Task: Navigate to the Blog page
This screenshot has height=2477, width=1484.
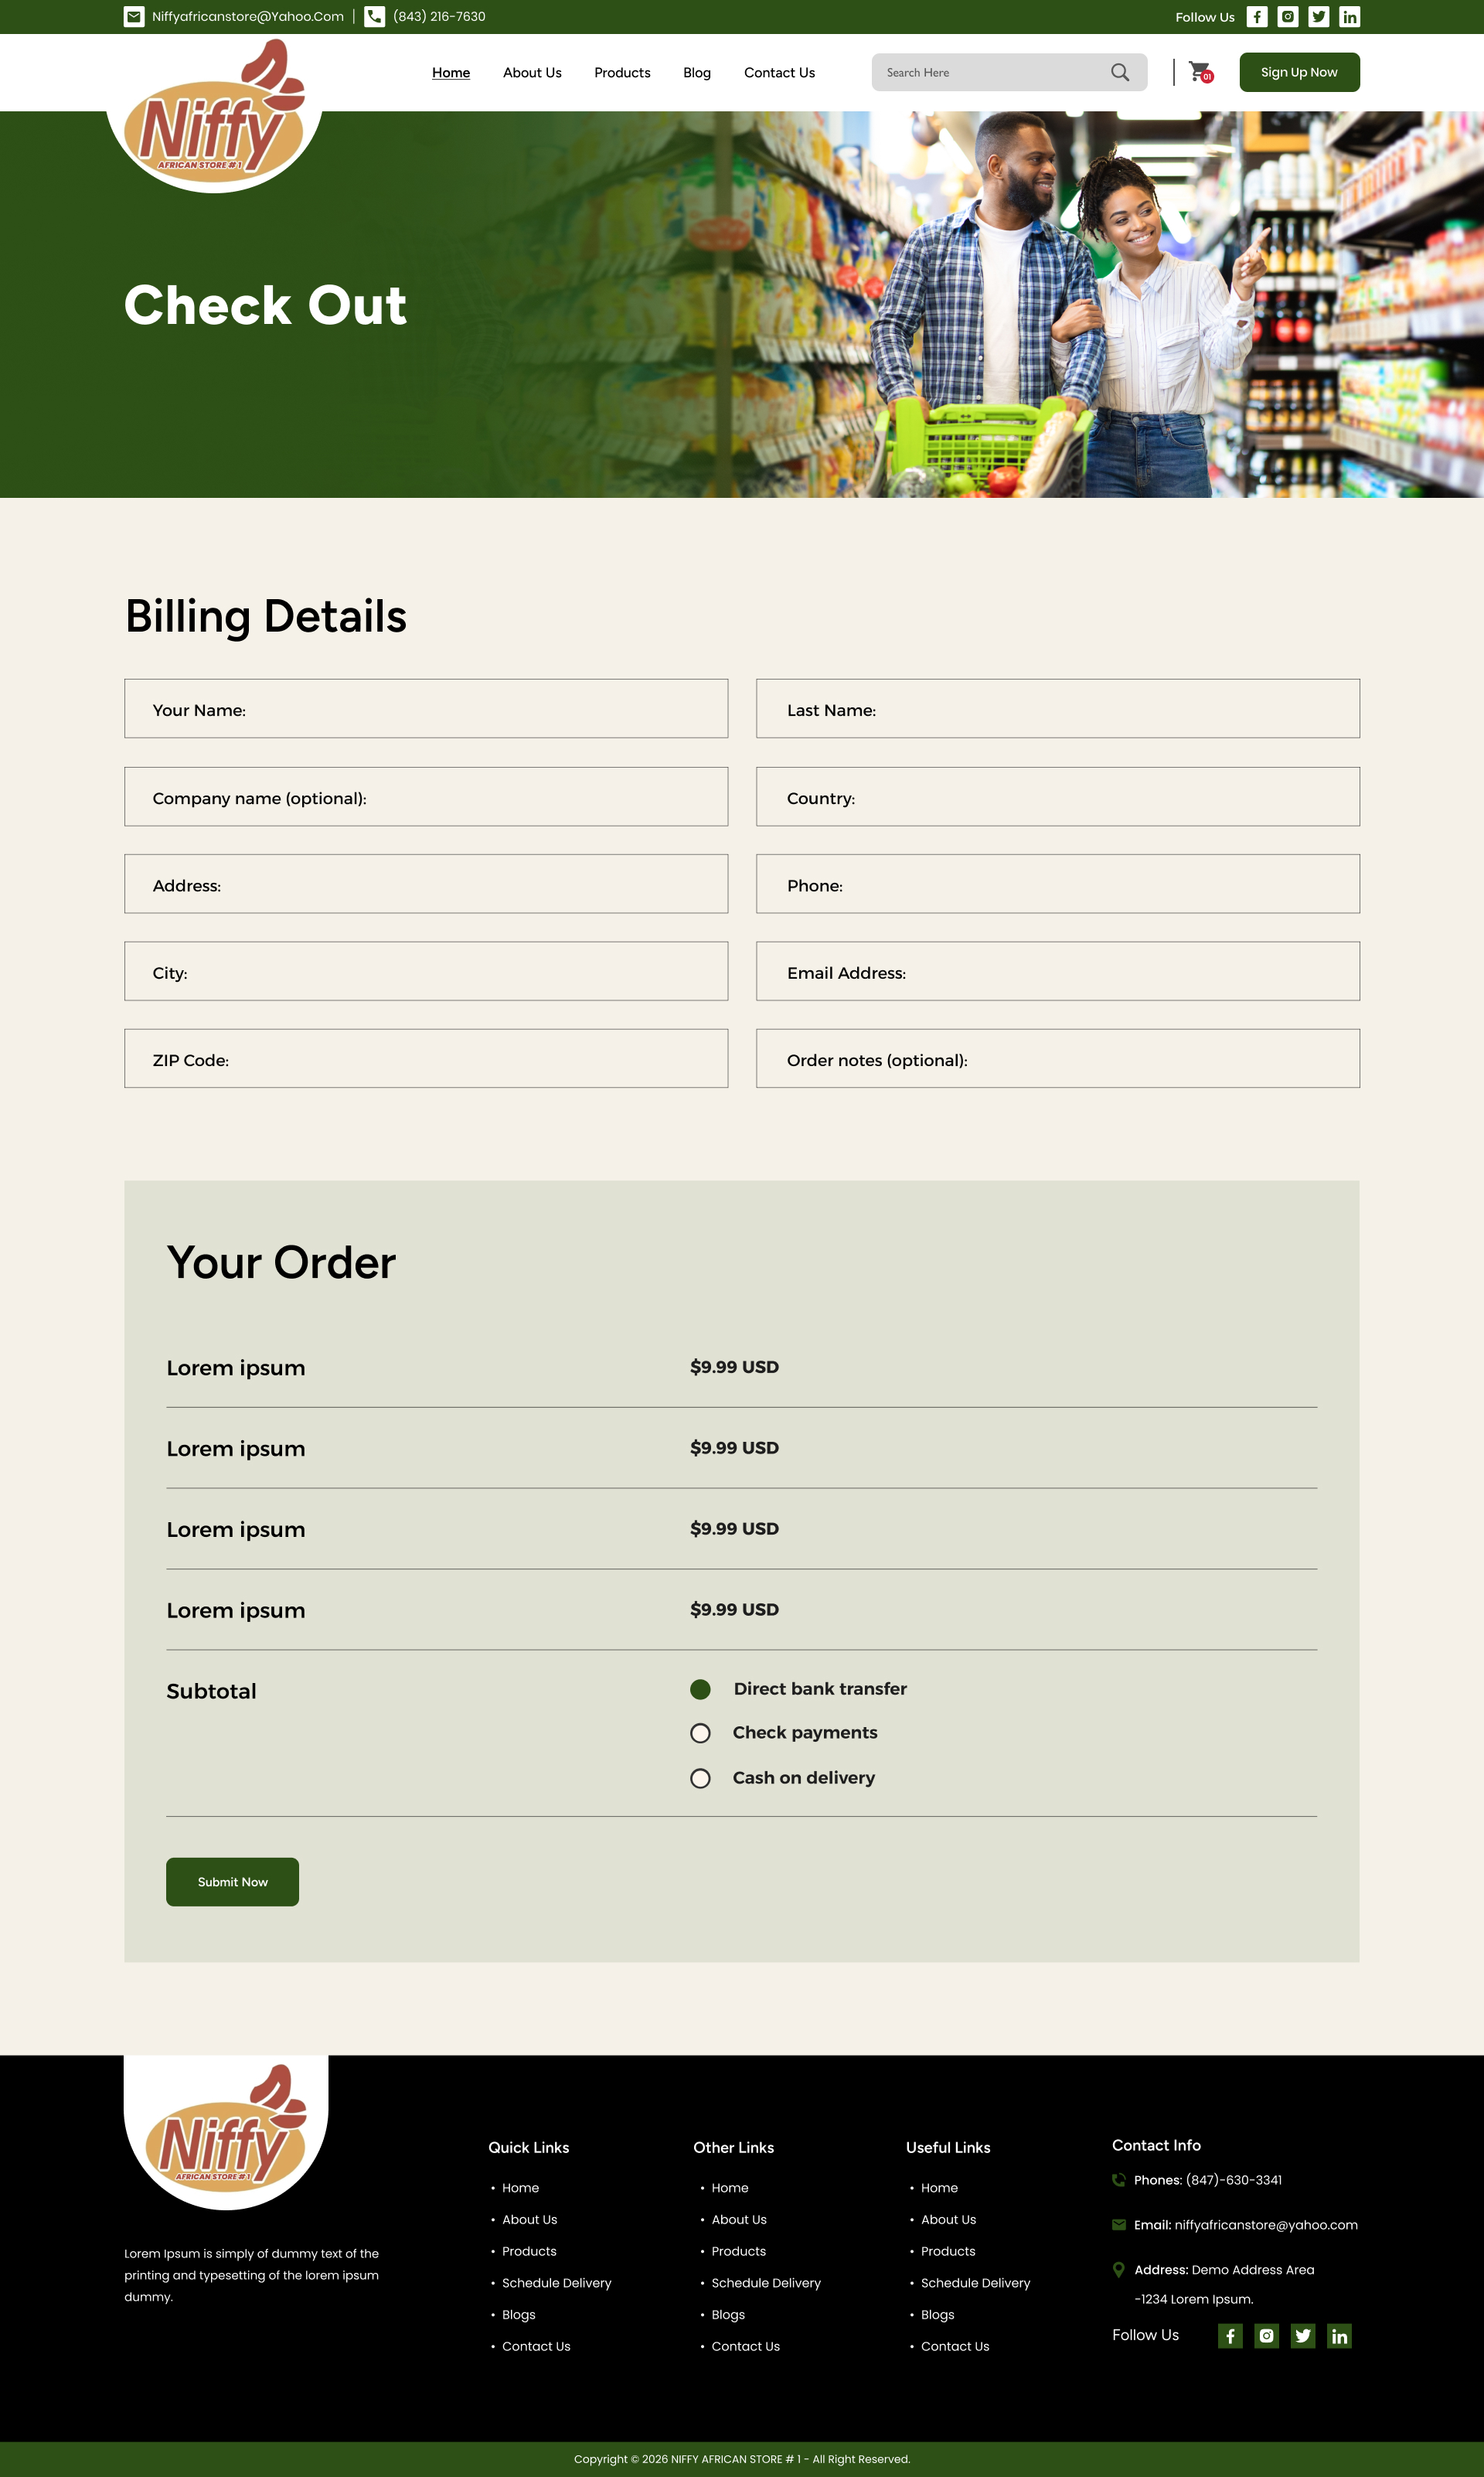Action: 697,73
